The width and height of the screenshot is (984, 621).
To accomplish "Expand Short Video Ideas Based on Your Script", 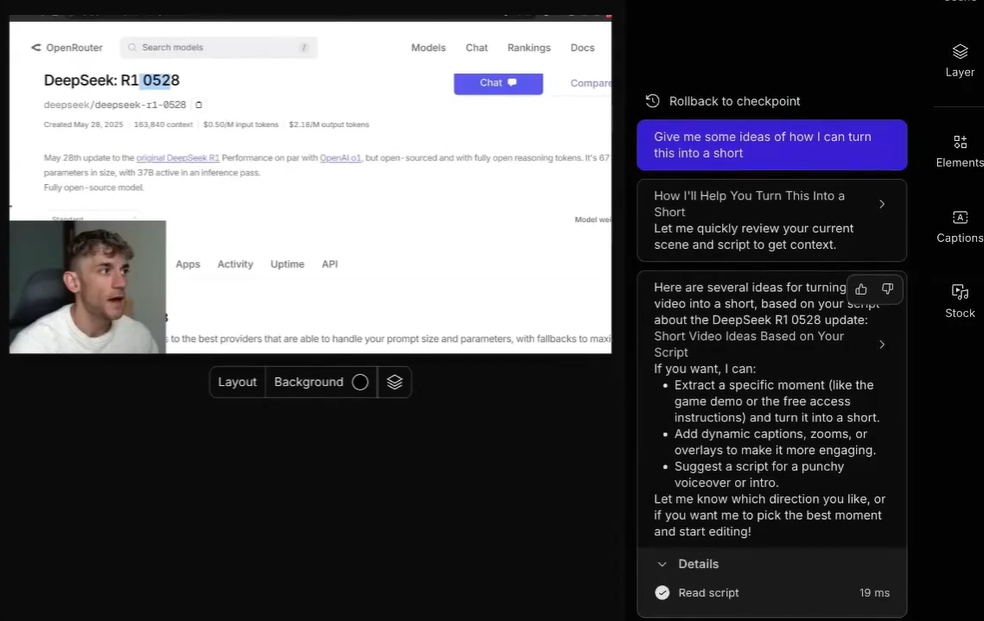I will [x=882, y=344].
